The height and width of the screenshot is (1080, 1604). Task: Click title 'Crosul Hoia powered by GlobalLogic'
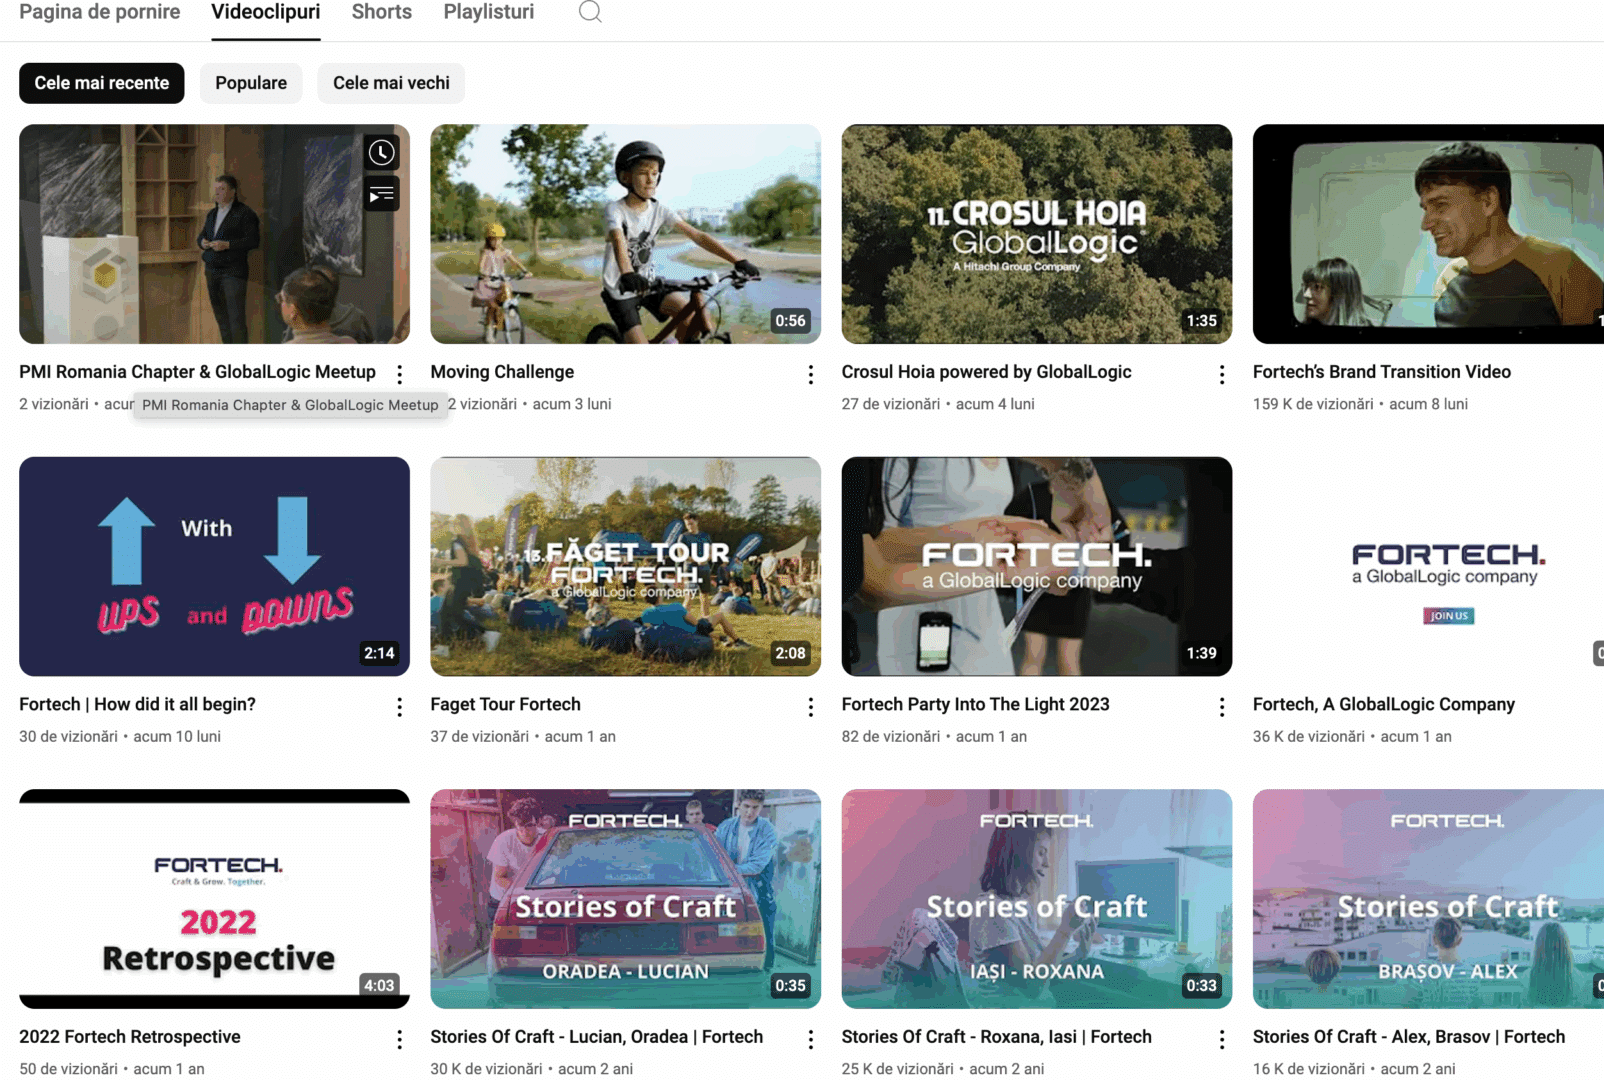pos(986,371)
